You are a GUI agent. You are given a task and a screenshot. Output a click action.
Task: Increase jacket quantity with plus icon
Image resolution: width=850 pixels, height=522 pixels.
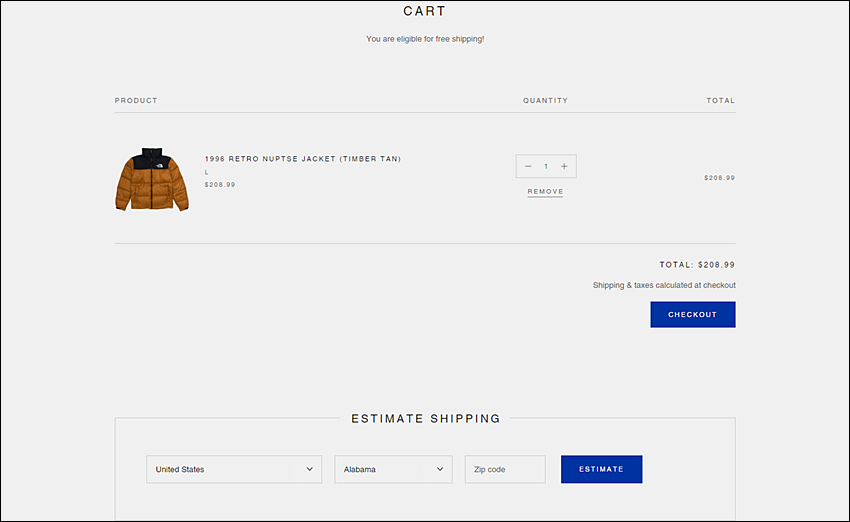tap(564, 166)
